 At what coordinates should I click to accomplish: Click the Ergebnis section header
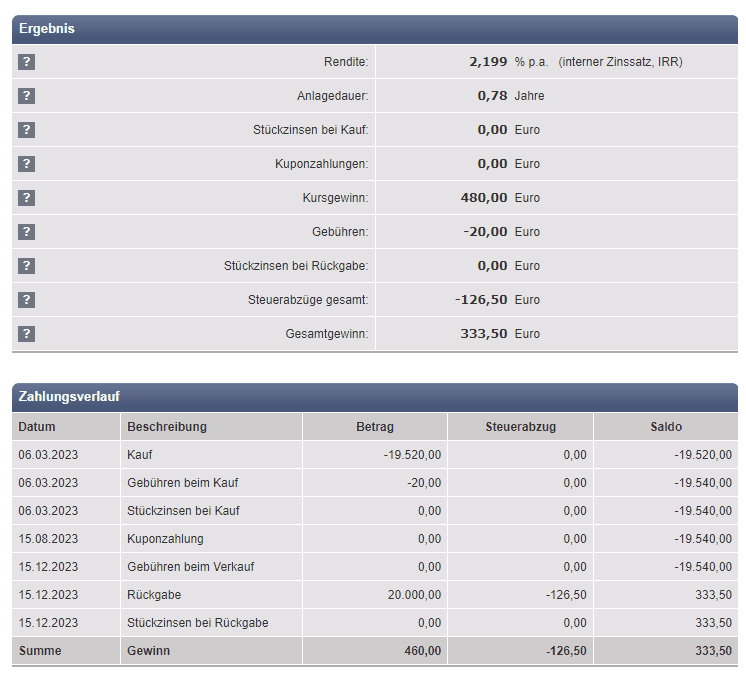point(47,29)
